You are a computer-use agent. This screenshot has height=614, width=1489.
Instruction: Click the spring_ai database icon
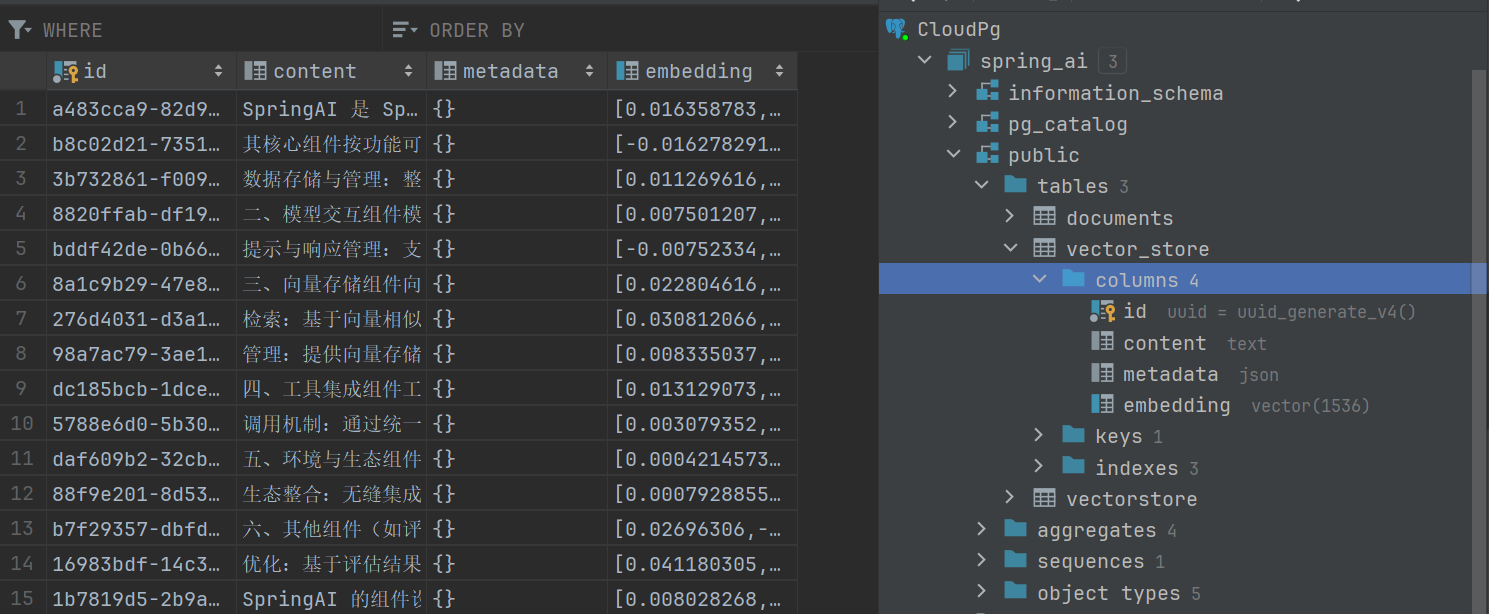click(958, 61)
